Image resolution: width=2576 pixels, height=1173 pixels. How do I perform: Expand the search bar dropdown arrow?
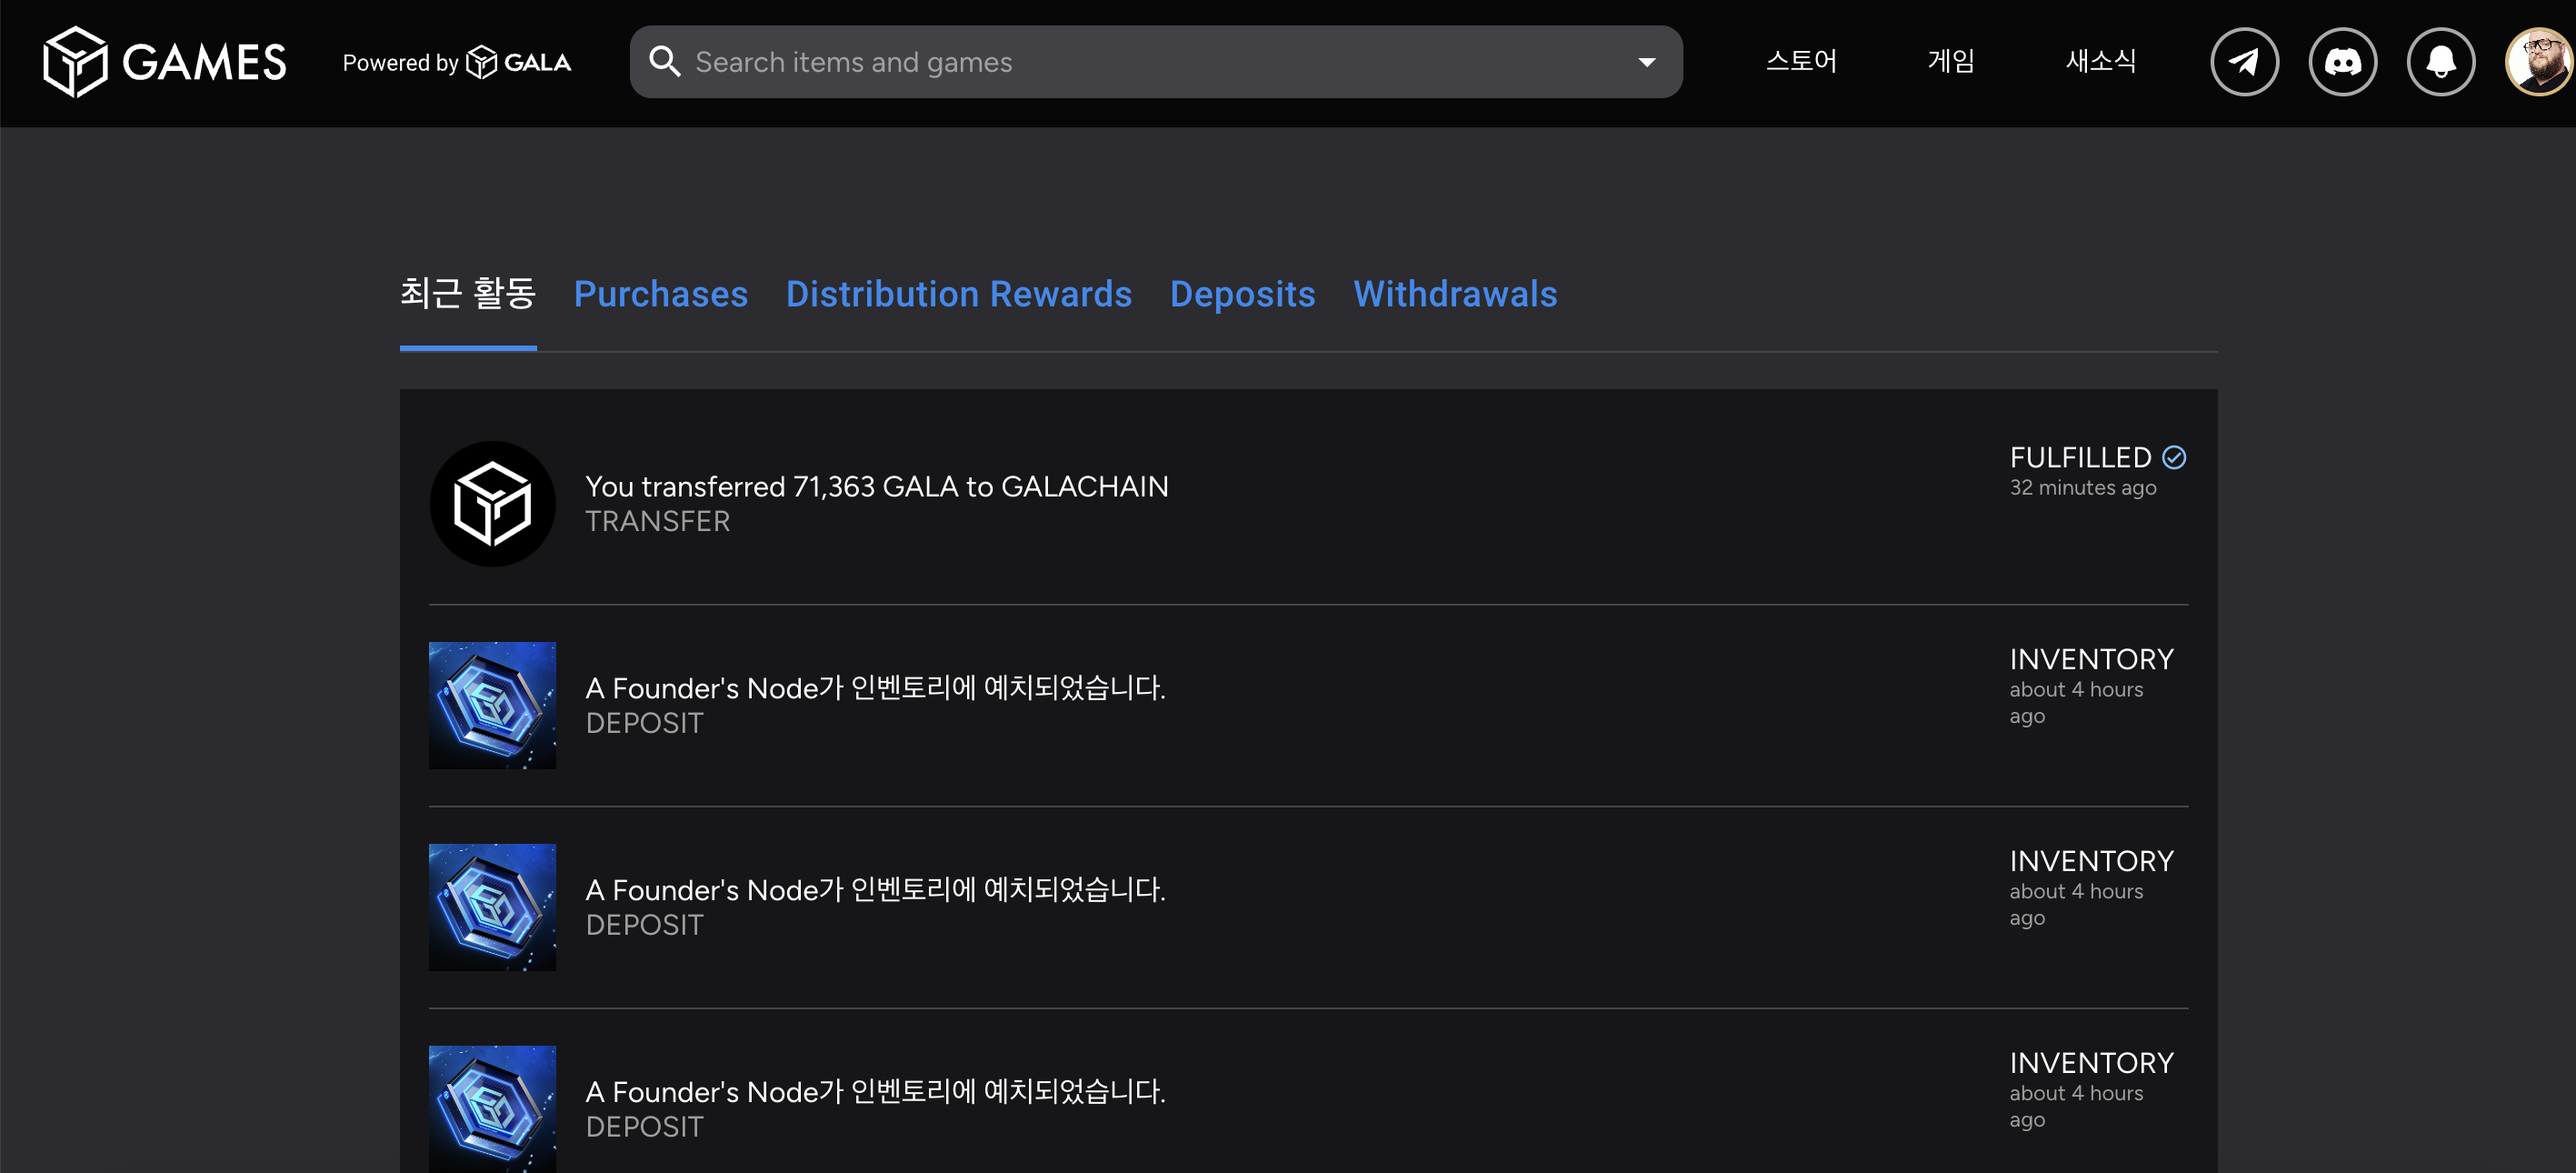(1646, 62)
